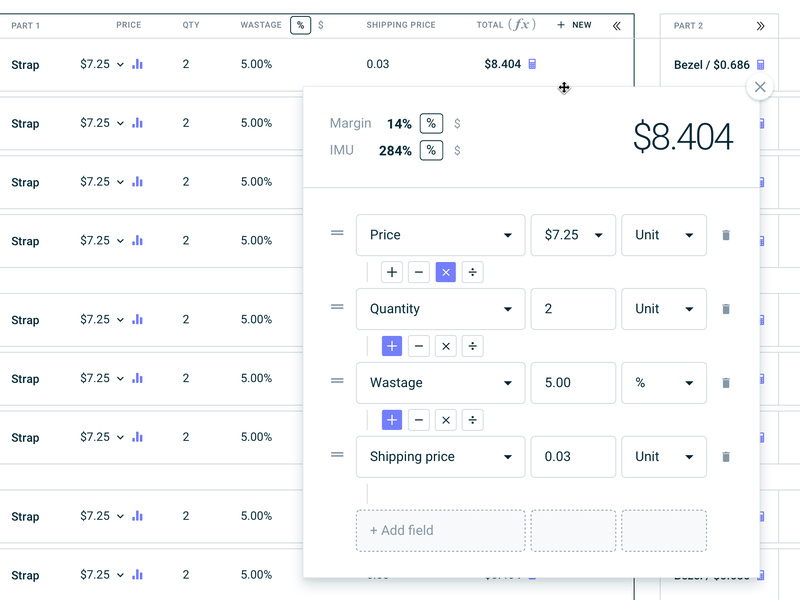Grab drag handle of Shipping price row
Image resolution: width=800 pixels, height=600 pixels.
click(337, 455)
